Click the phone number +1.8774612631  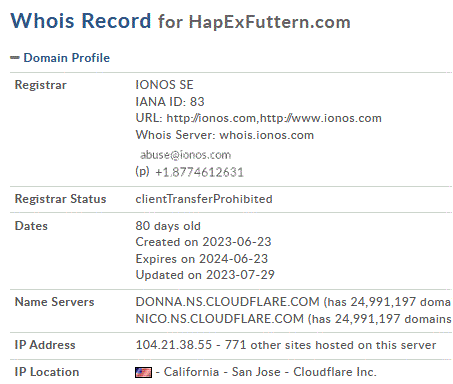[x=199, y=172]
